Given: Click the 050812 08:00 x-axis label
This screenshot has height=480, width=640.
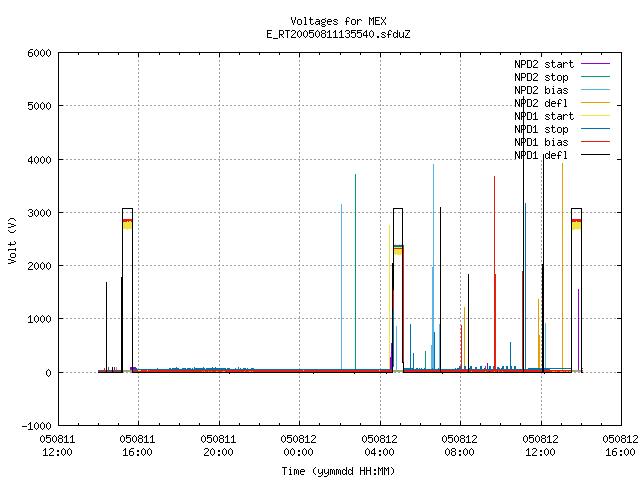Looking at the screenshot, I should (x=459, y=446).
